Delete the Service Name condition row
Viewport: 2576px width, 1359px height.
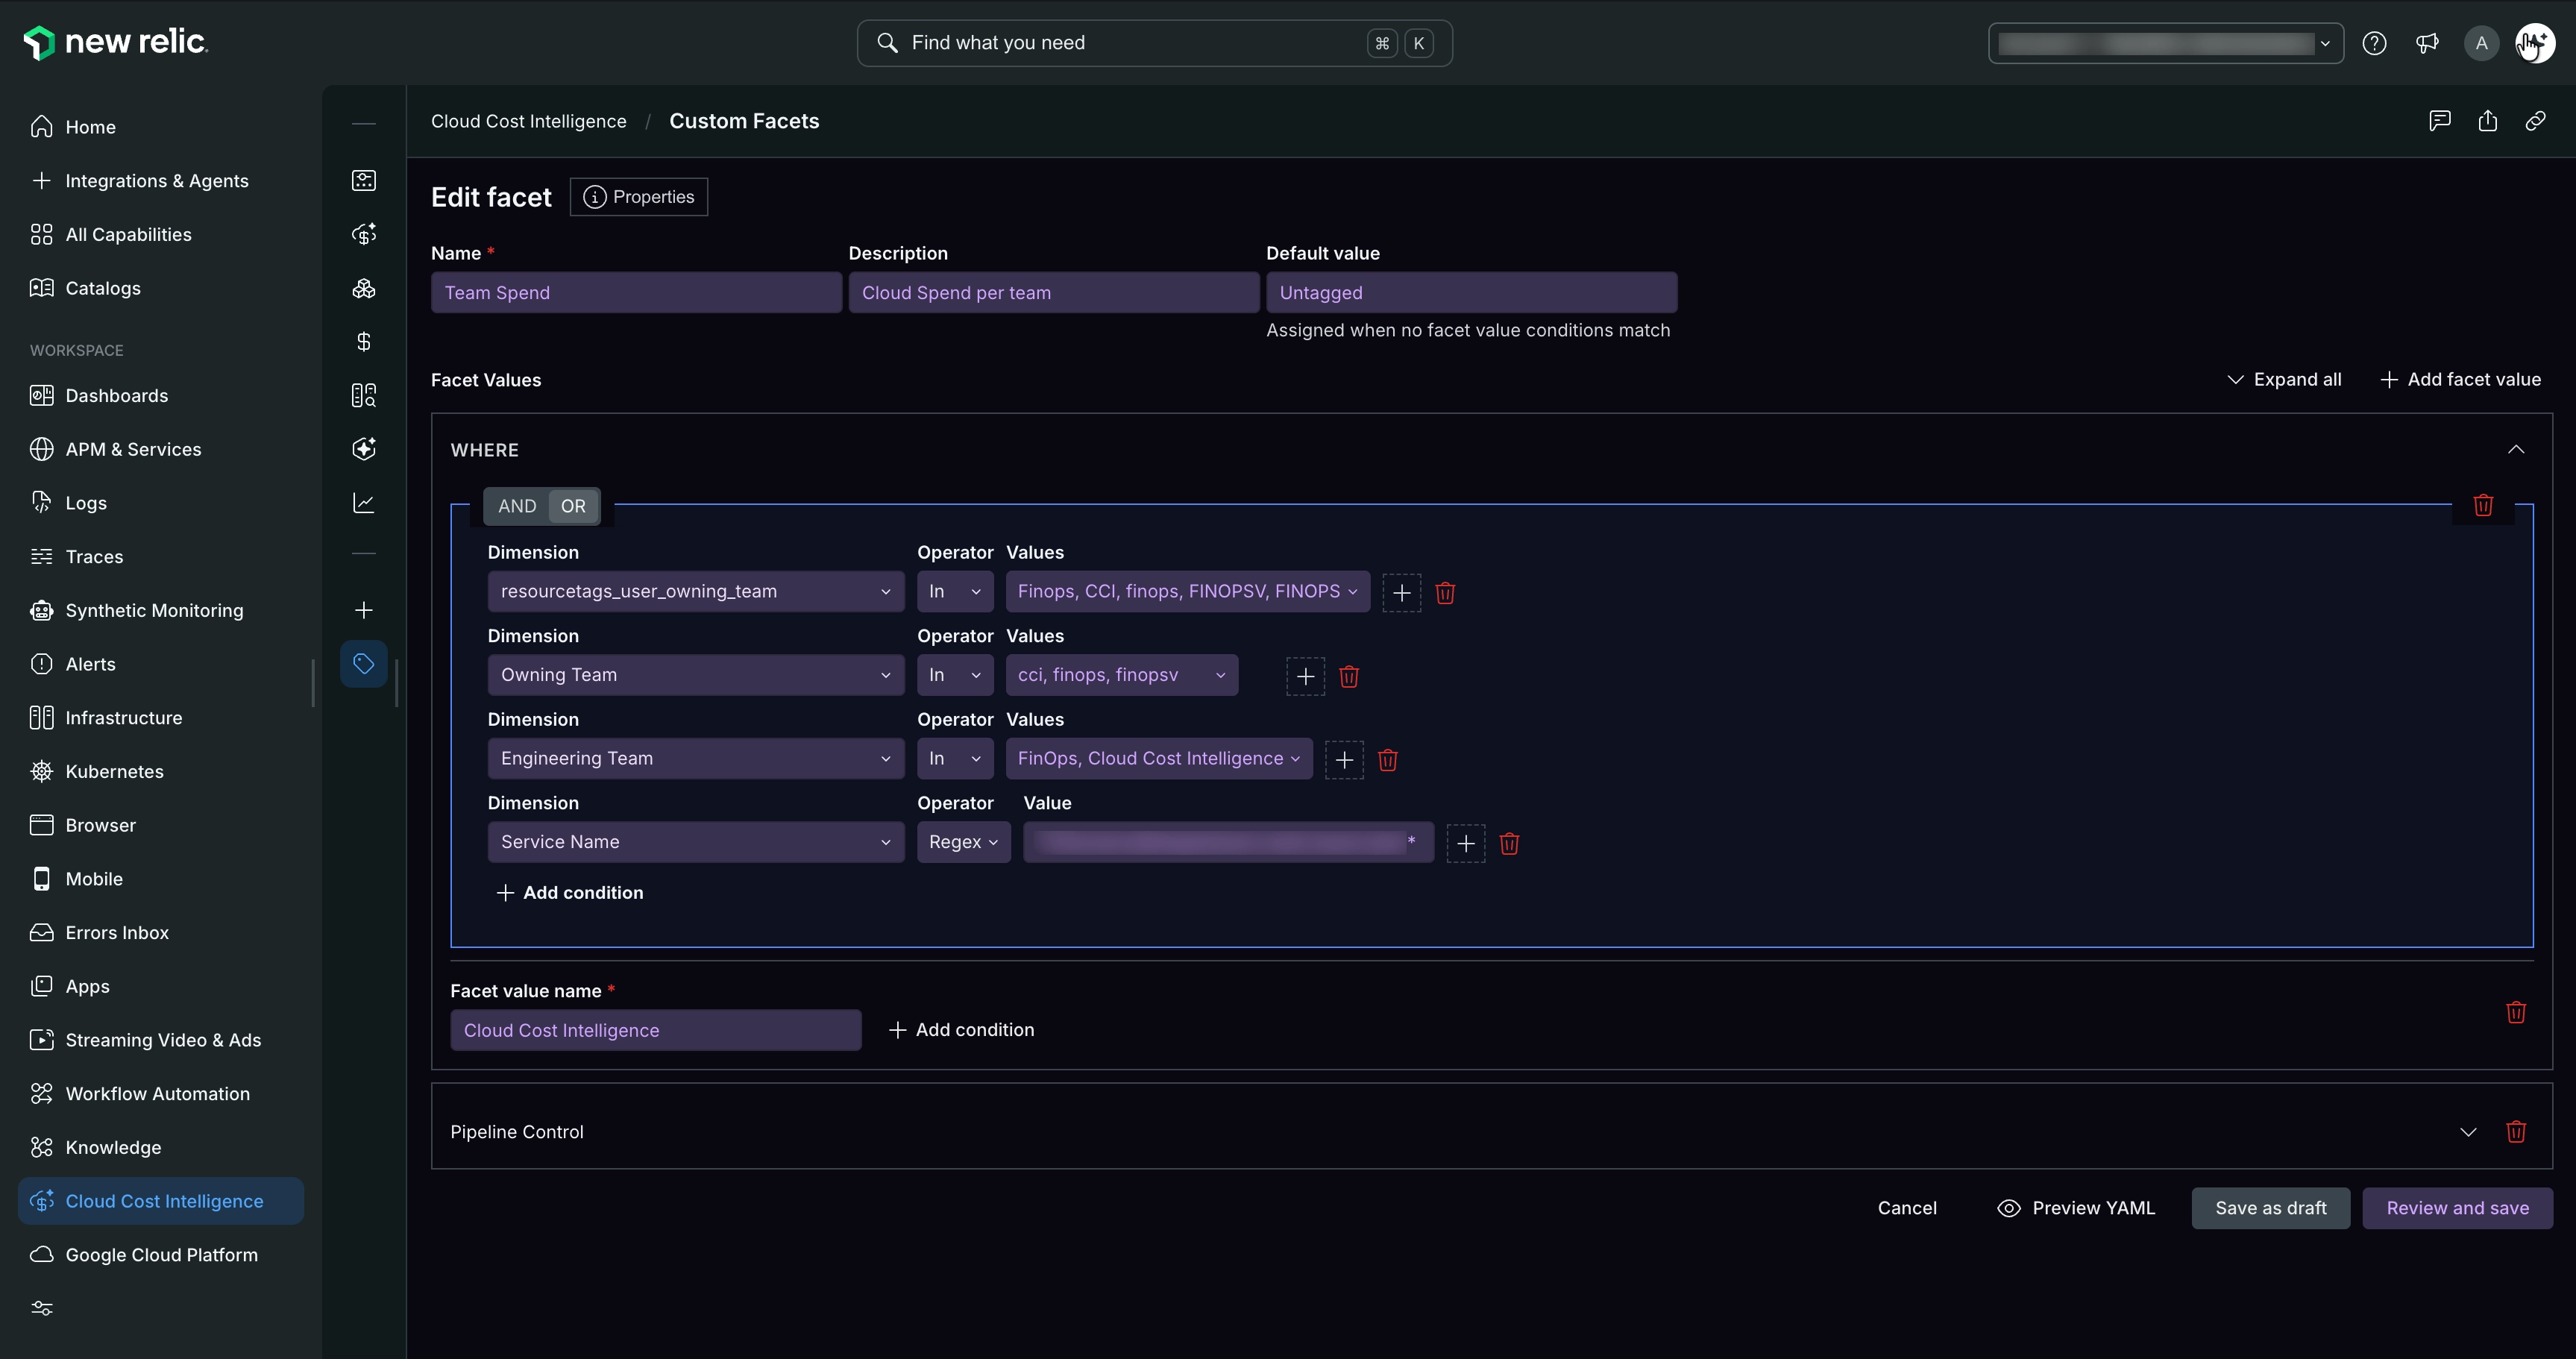coord(1510,844)
